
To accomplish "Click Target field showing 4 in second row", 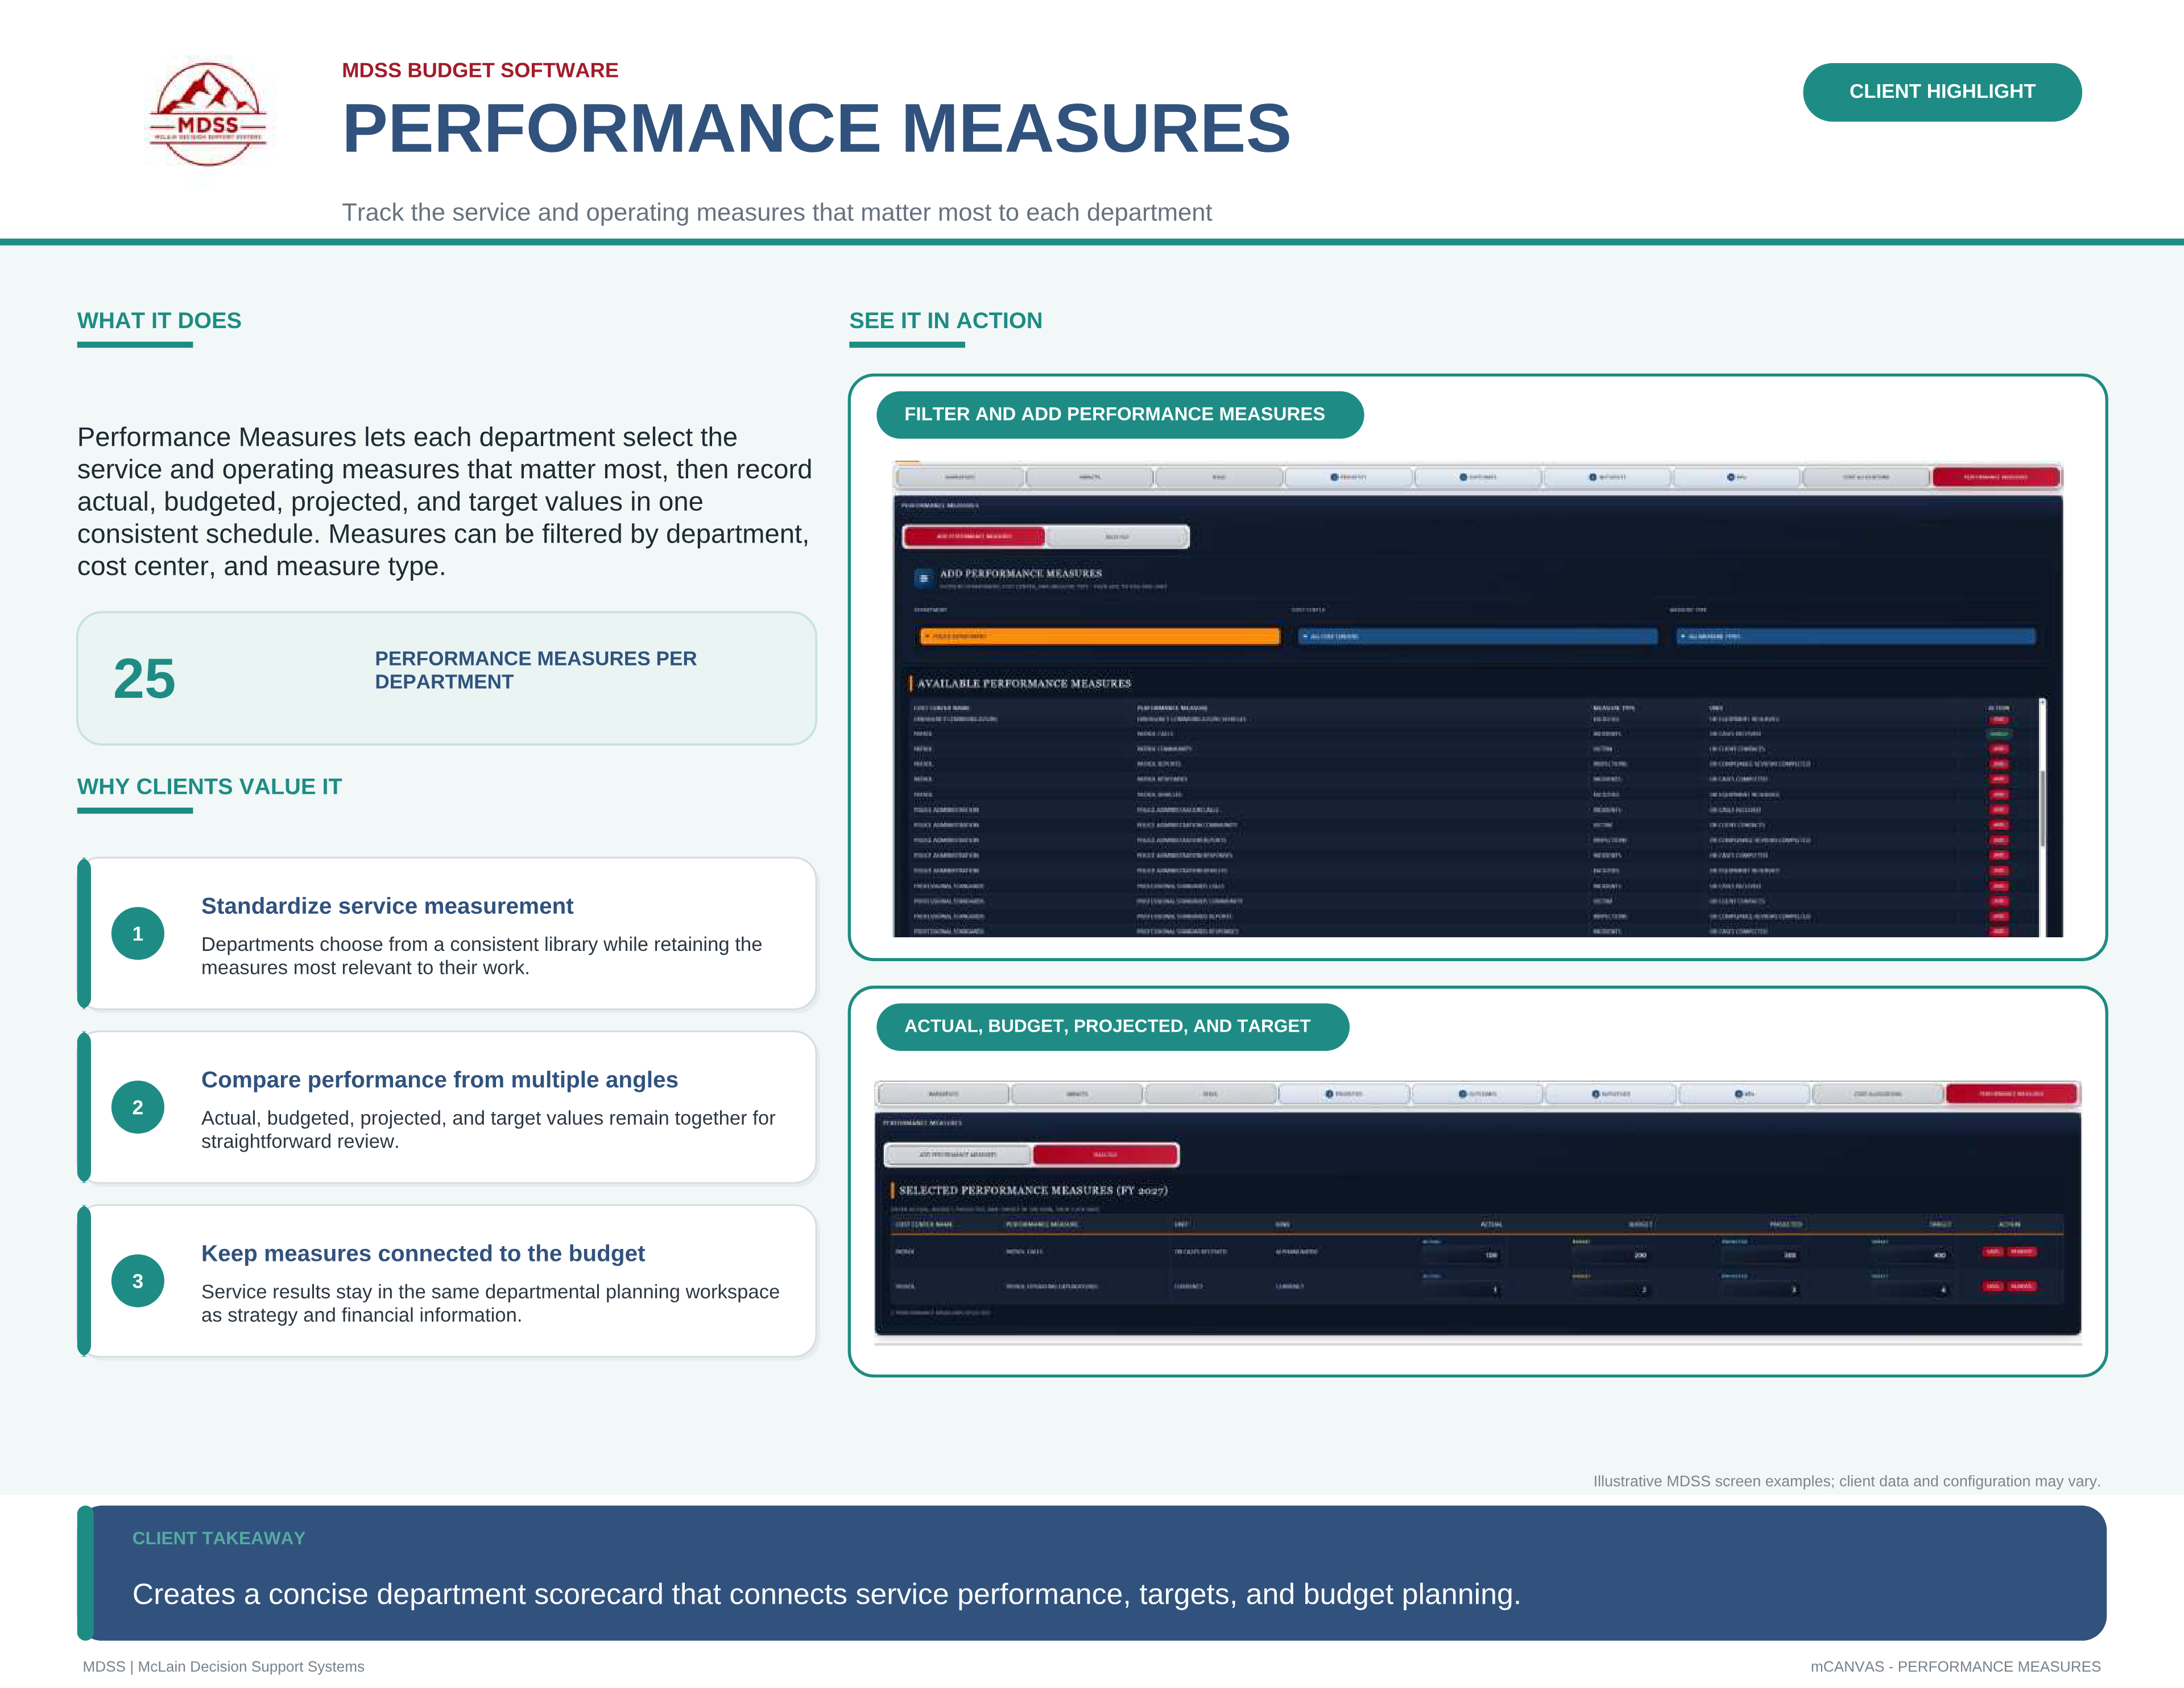I will point(1910,1290).
